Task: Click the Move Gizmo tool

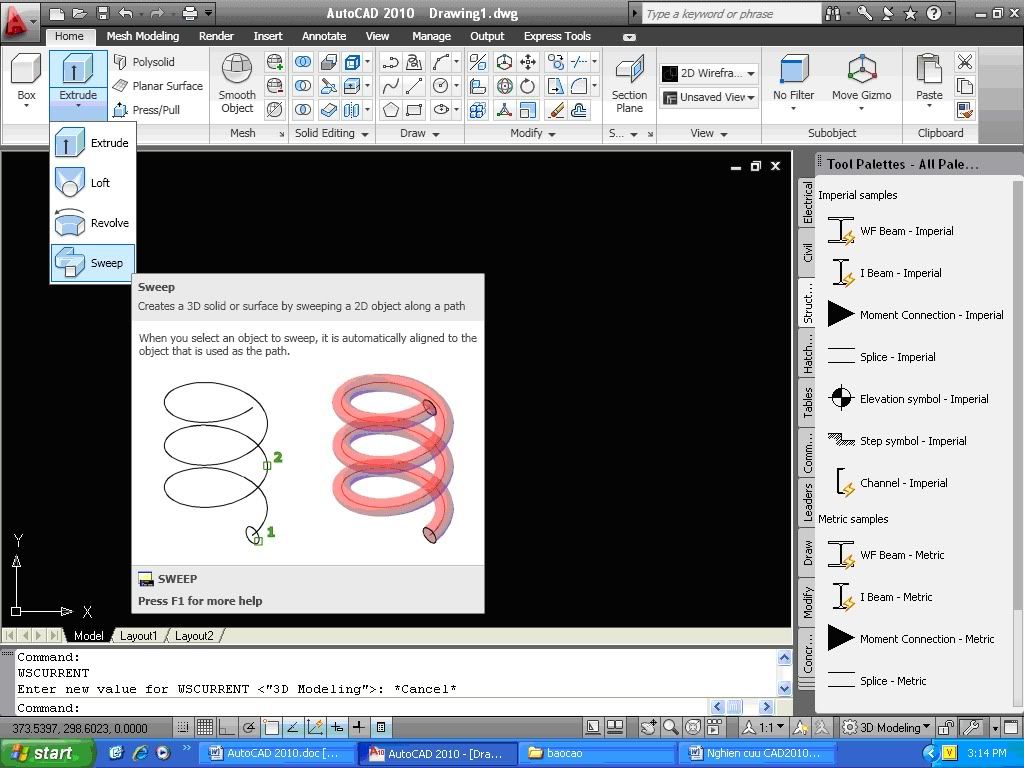Action: 861,82
